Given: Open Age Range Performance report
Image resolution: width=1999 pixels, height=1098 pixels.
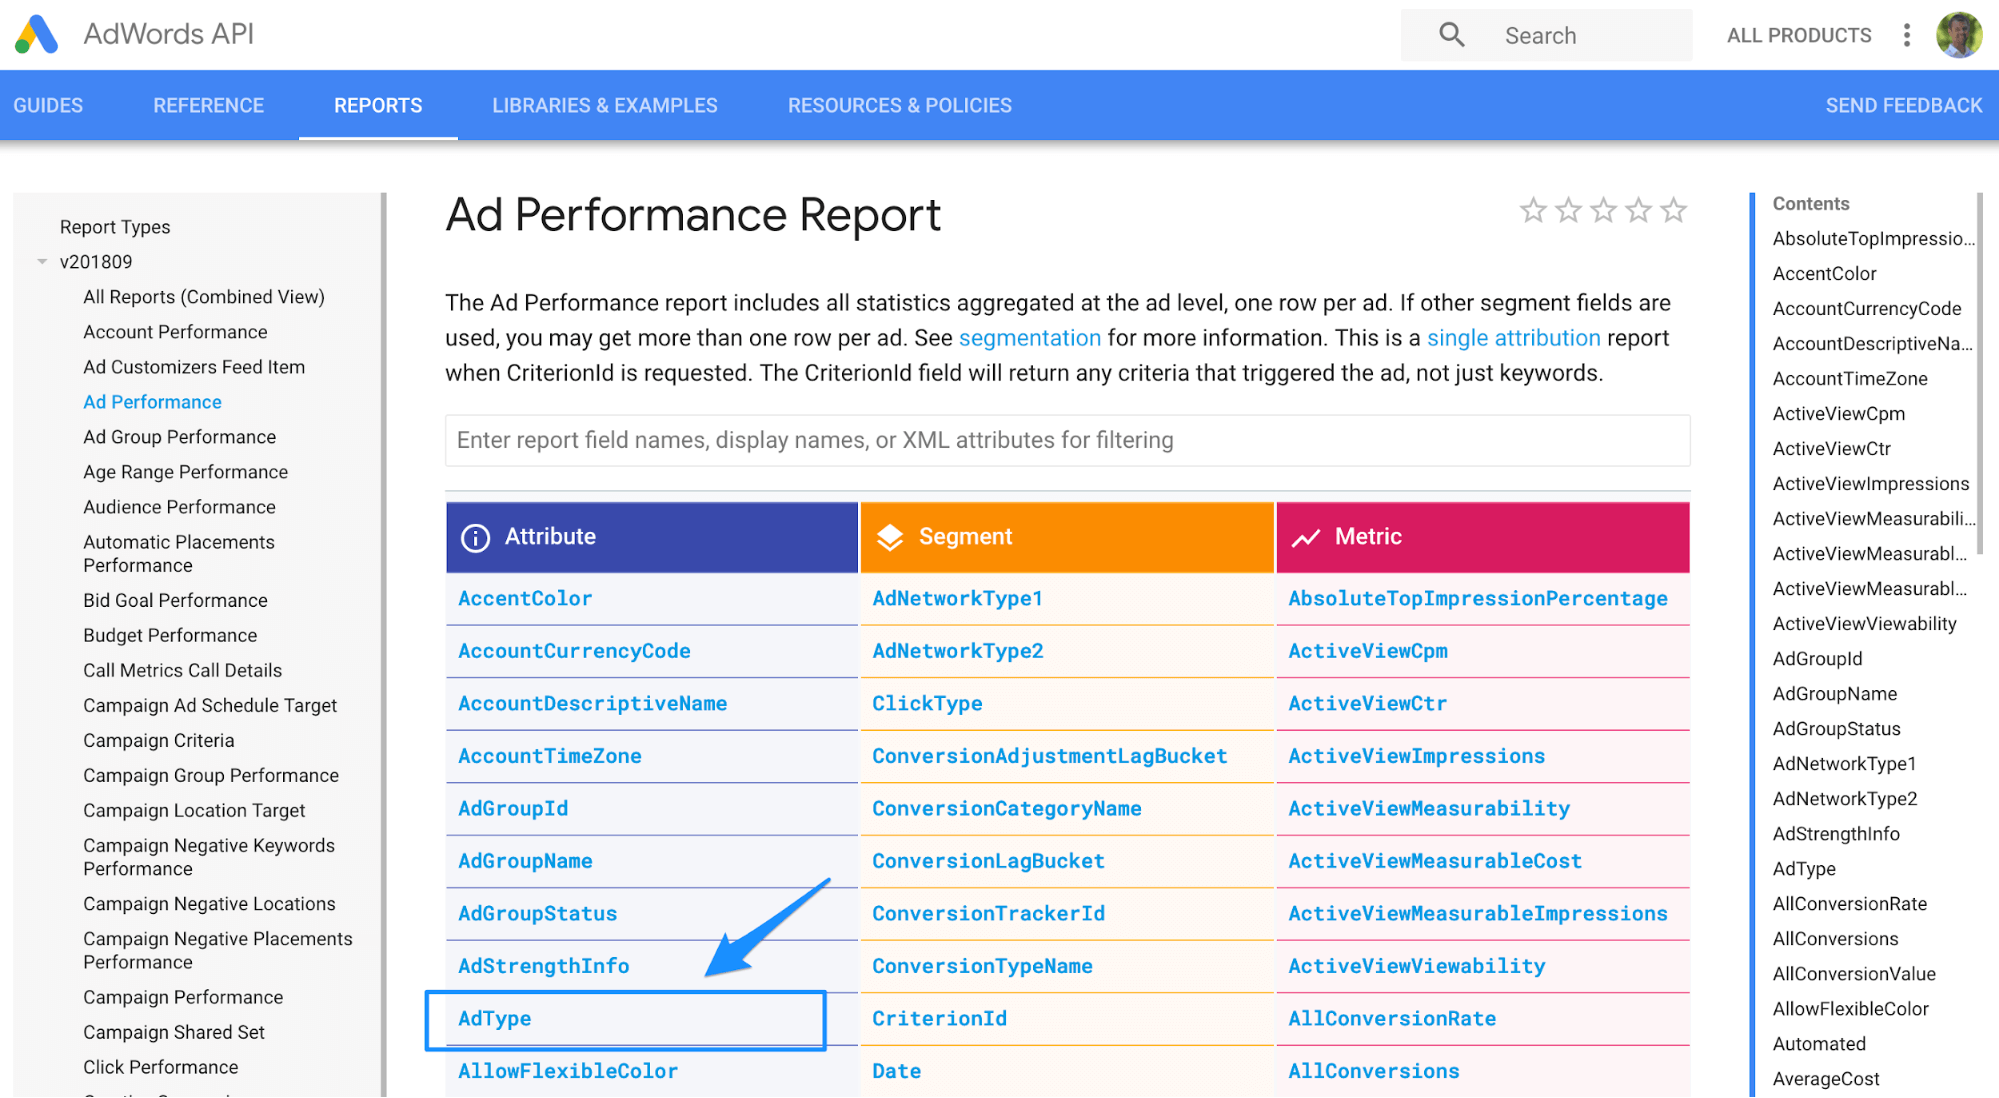Looking at the screenshot, I should tap(185, 472).
